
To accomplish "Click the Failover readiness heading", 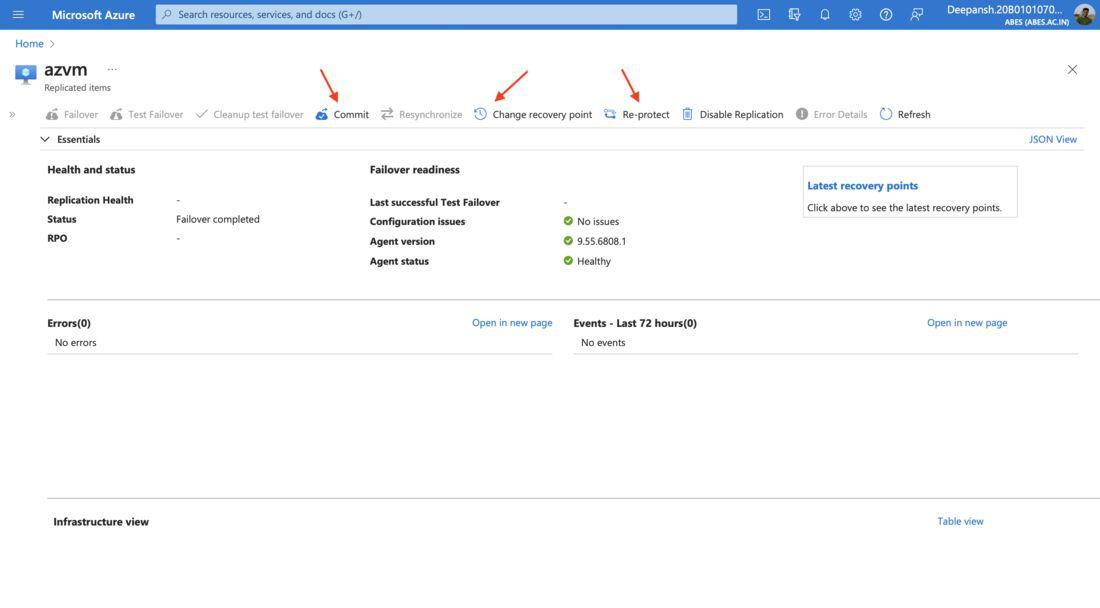I will click(x=415, y=170).
